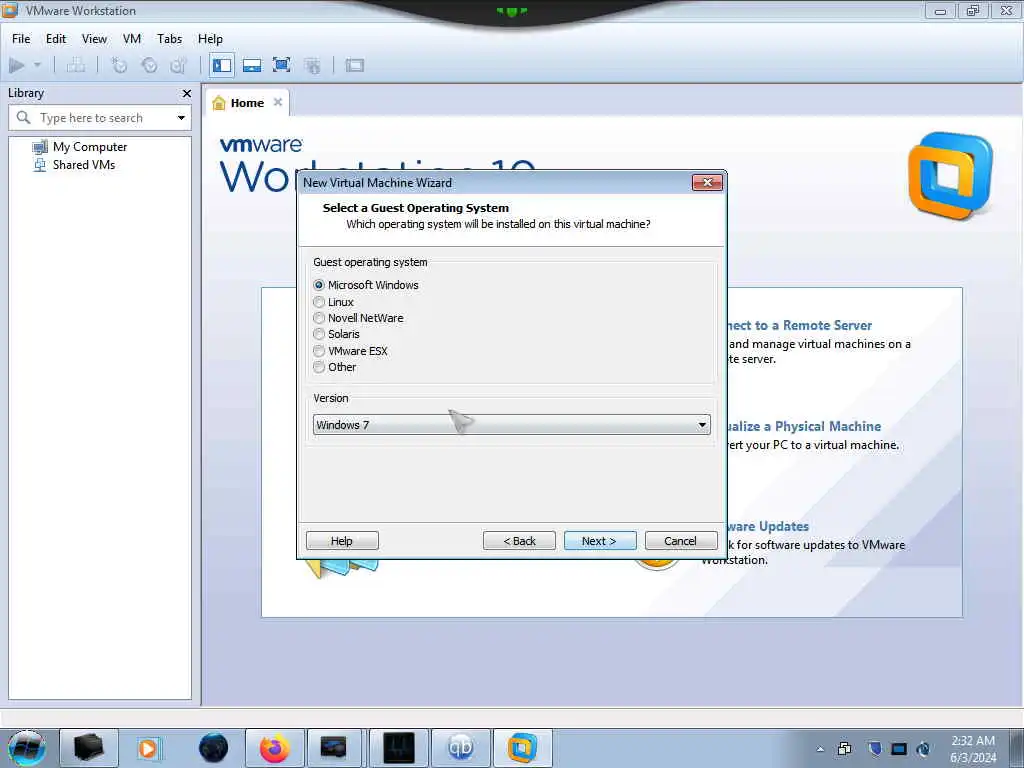Click Virtualize a Physical Machine link

803,426
